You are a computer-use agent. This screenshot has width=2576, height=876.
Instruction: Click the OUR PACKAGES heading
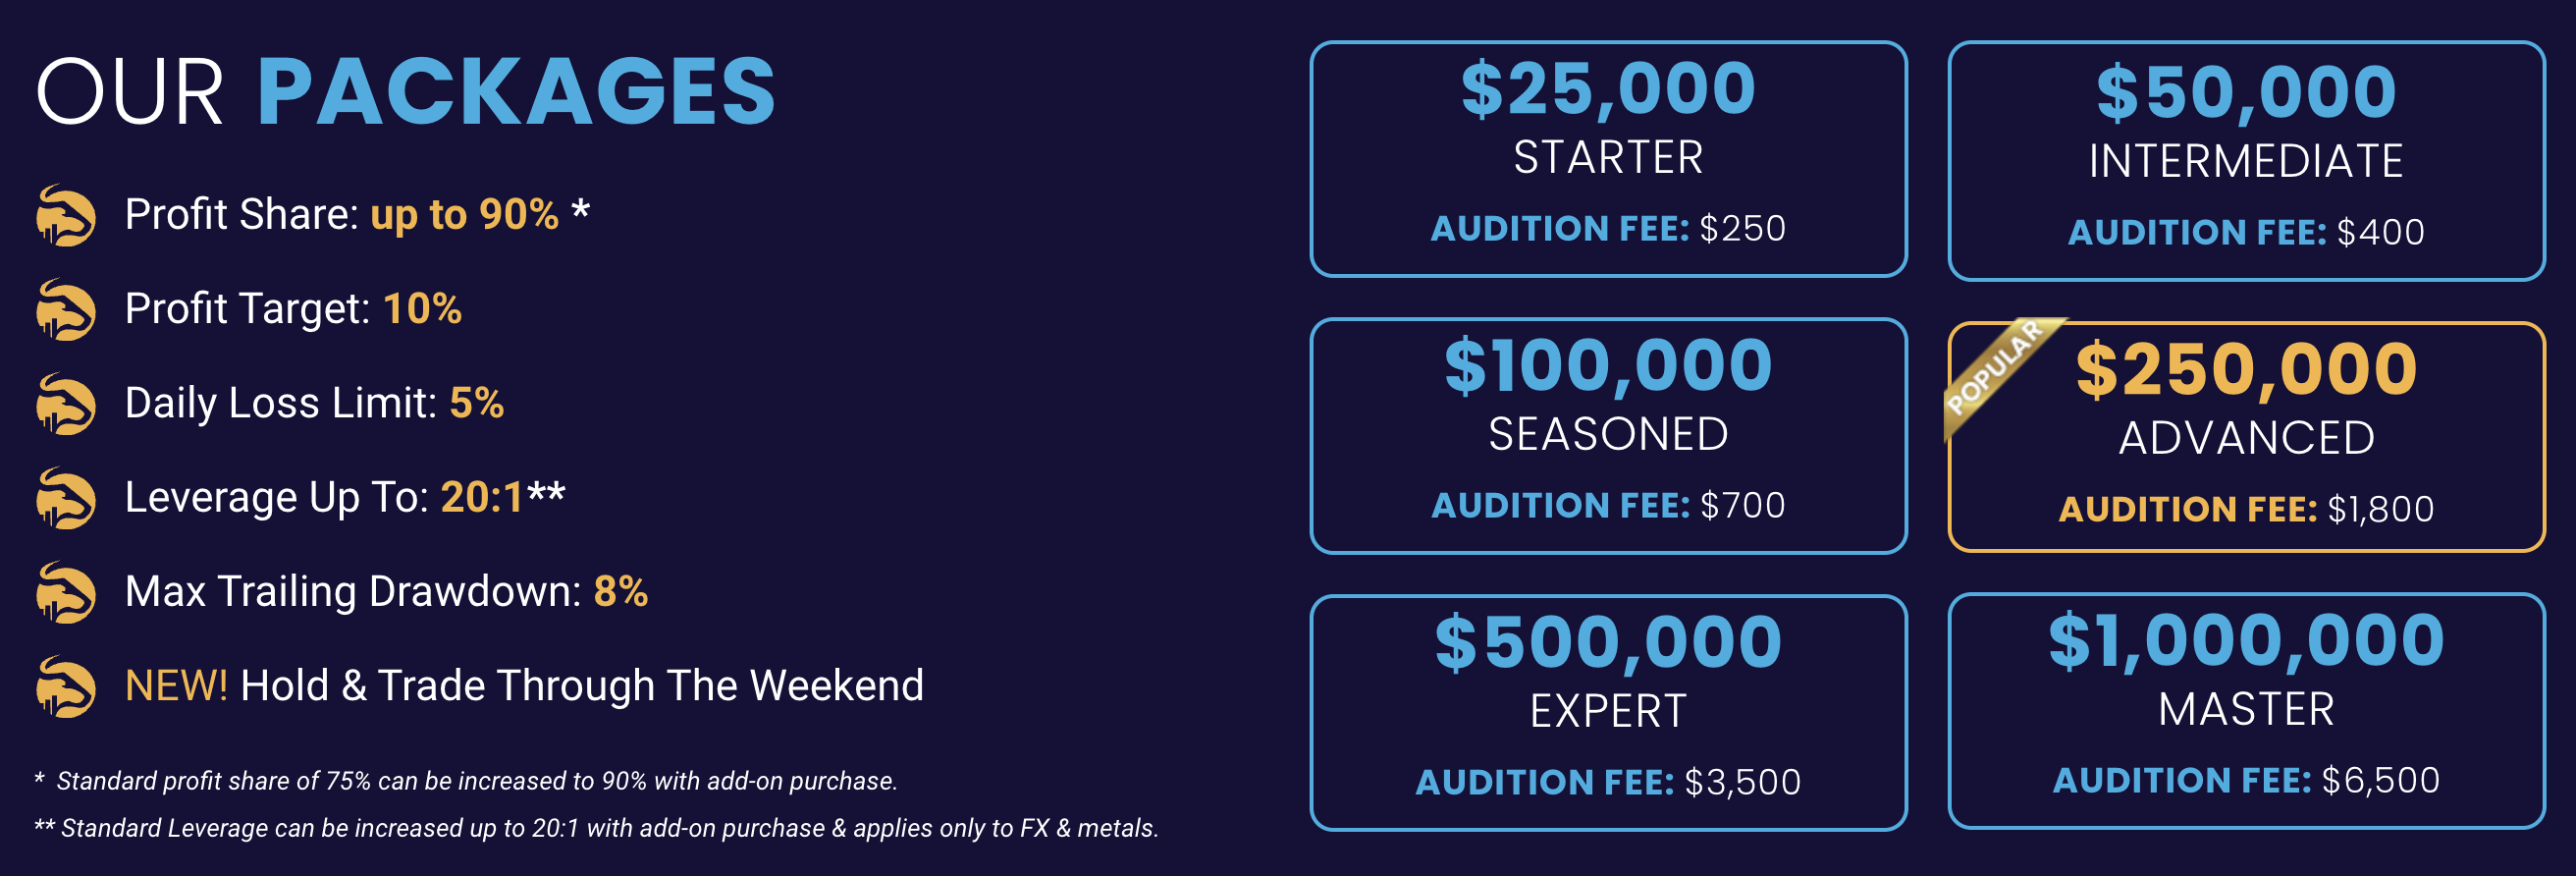[406, 92]
